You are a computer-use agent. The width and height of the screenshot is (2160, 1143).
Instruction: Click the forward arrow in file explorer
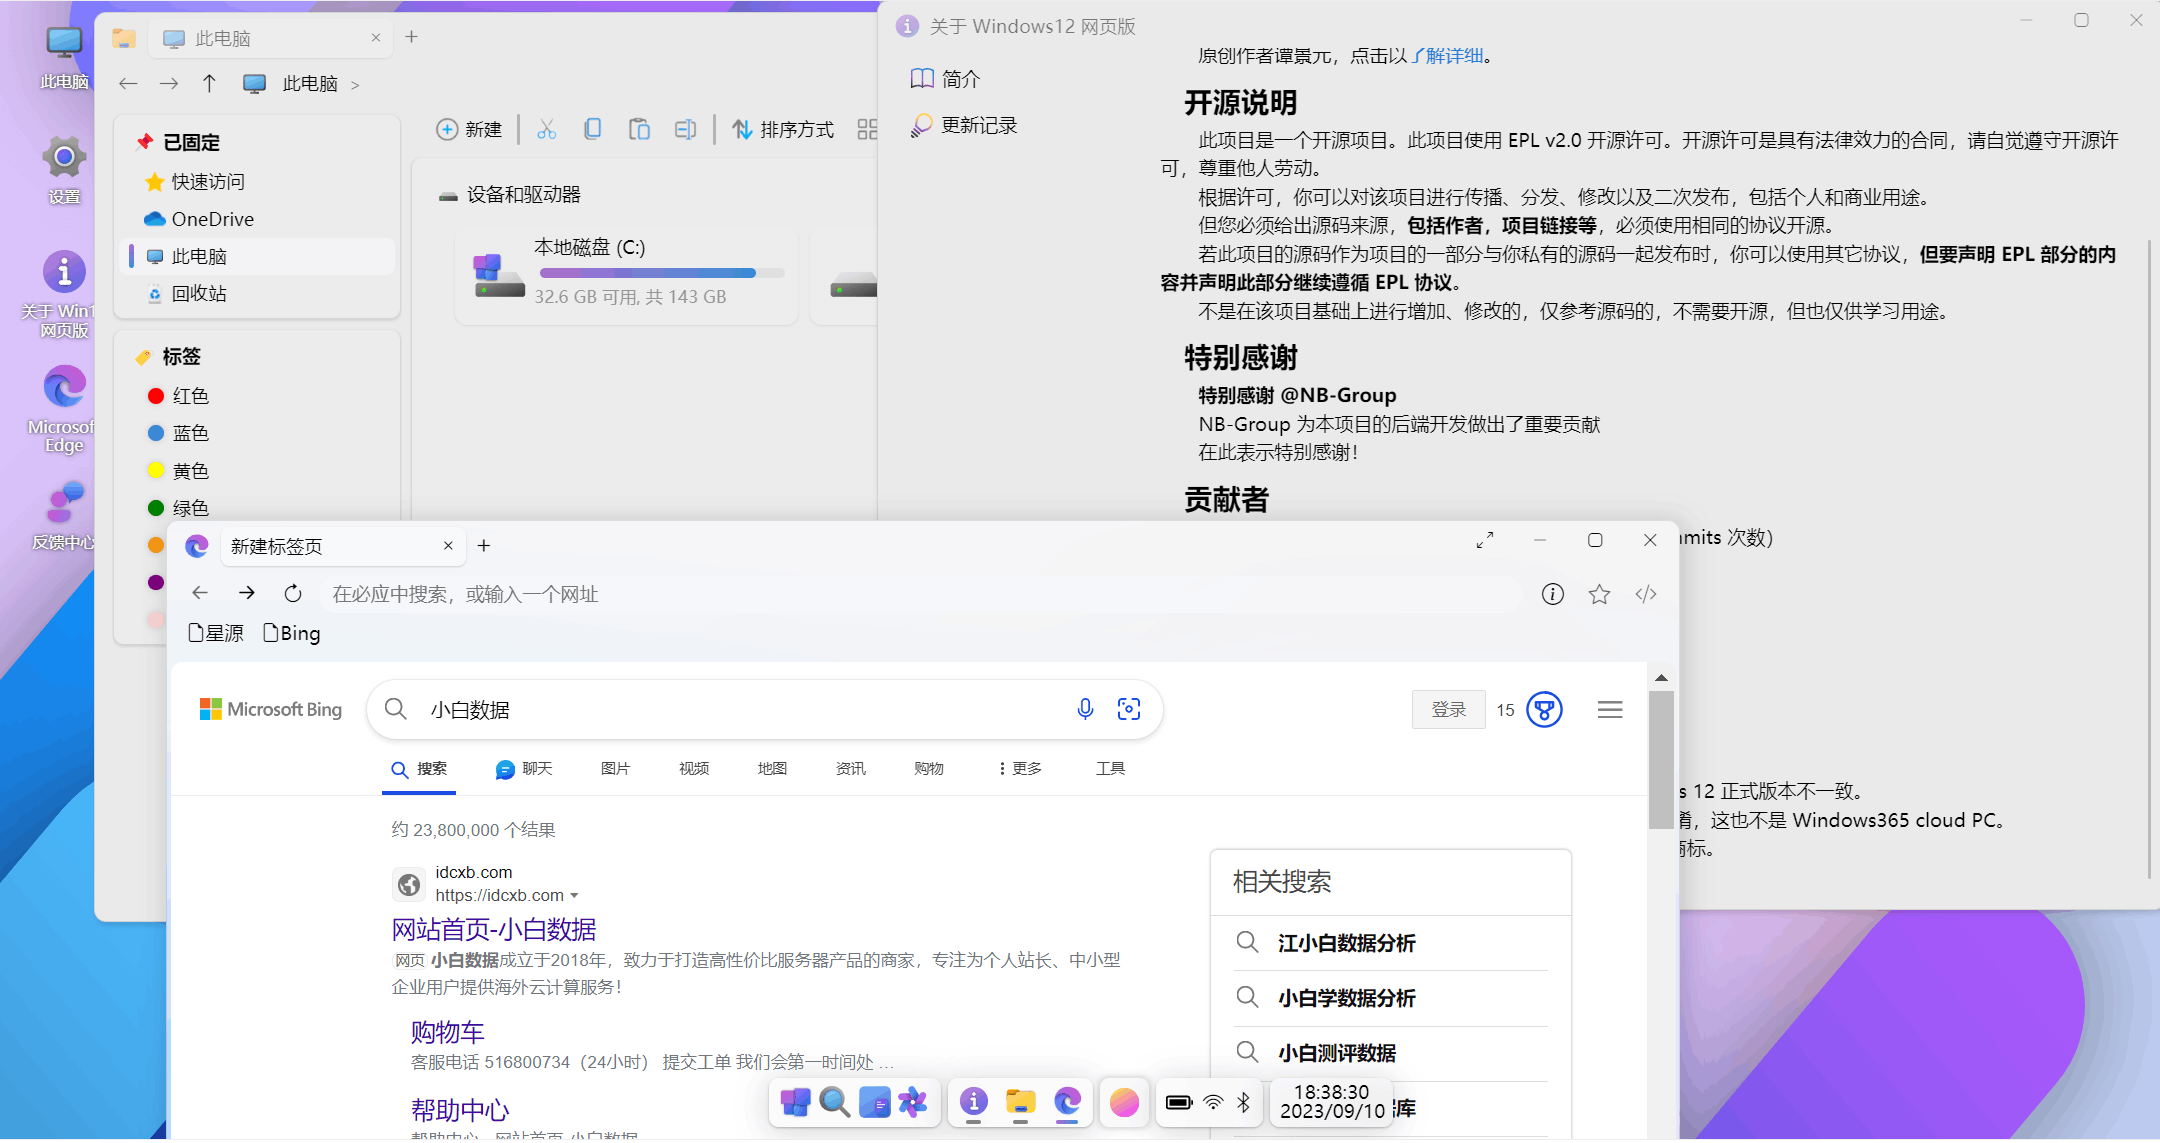coord(169,84)
